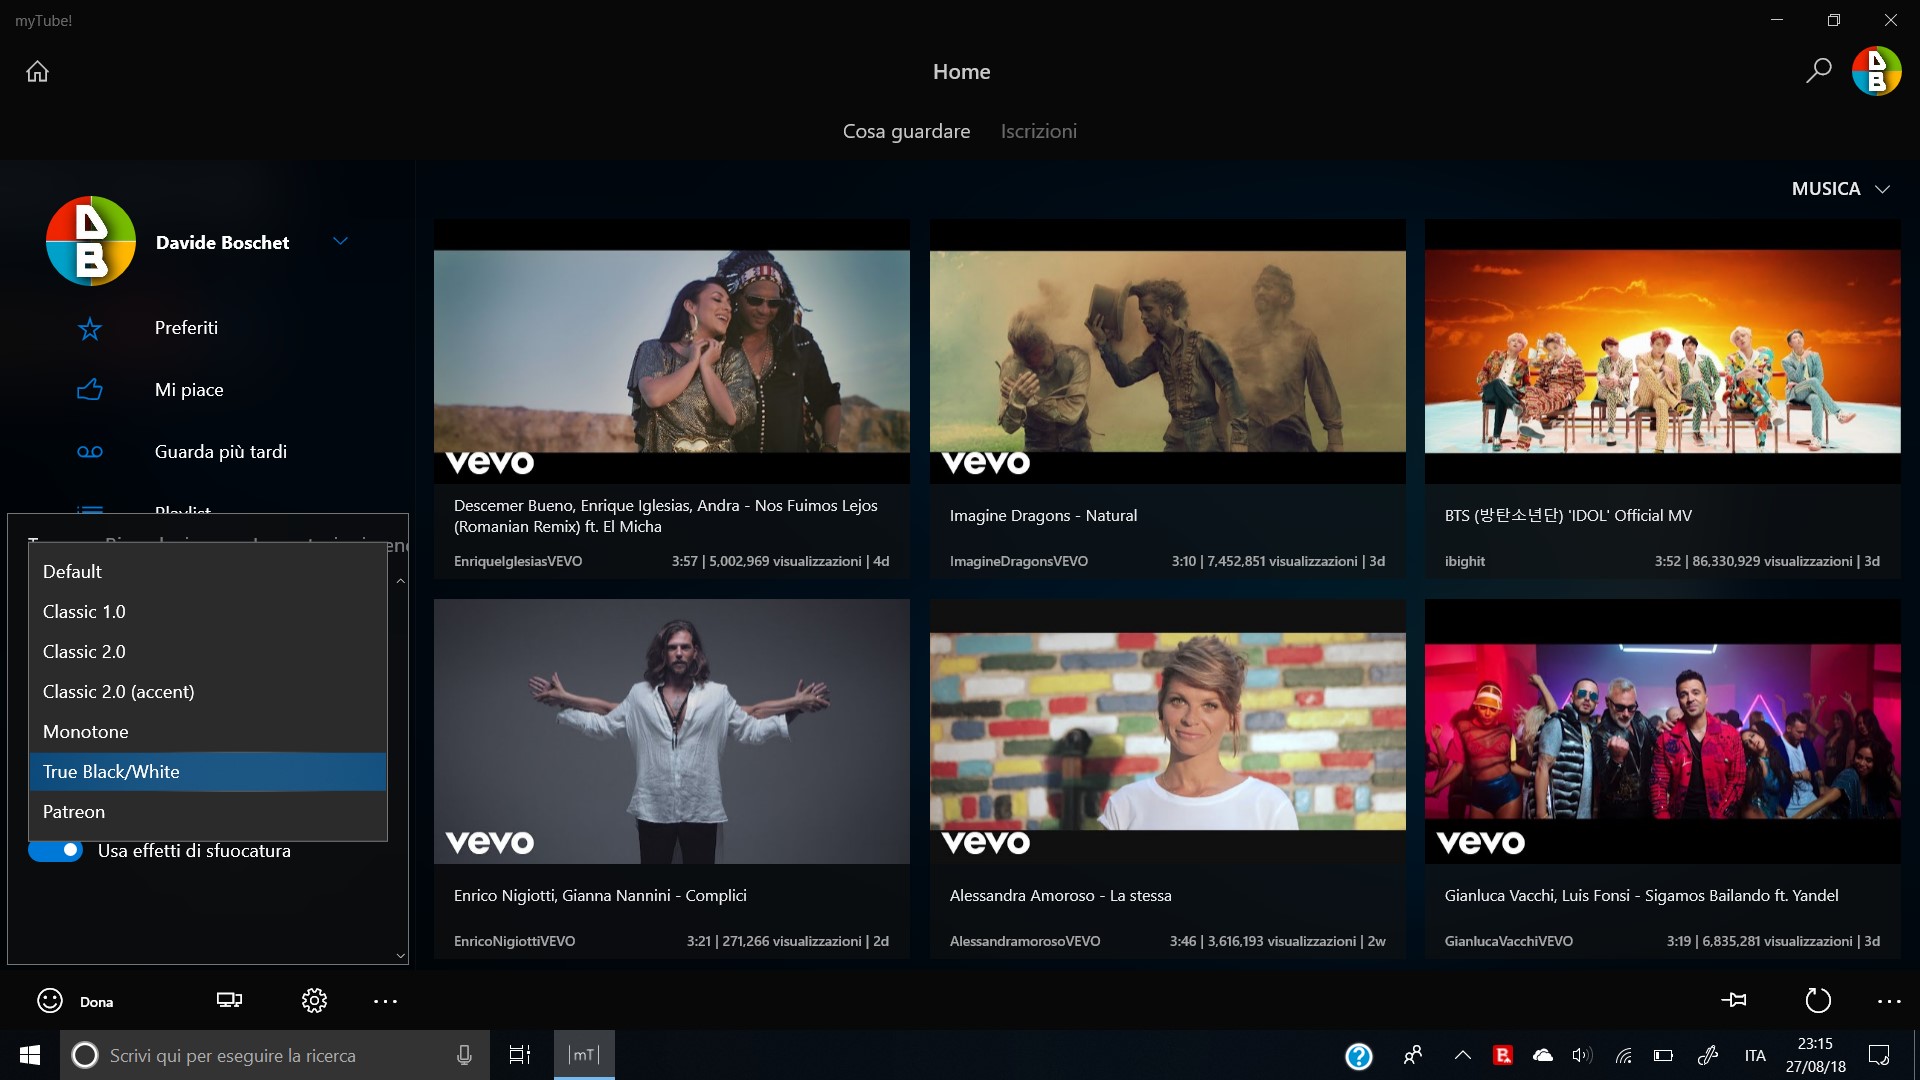Open the settings gear icon

[x=314, y=1000]
